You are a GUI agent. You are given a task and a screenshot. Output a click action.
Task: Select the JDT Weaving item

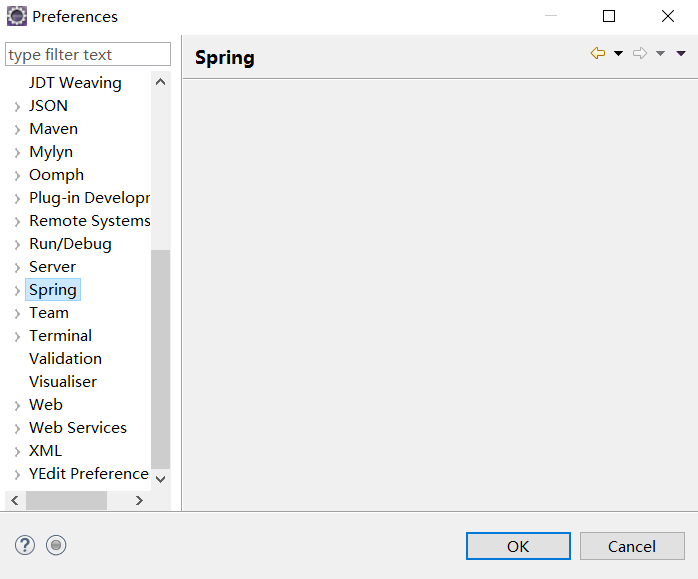pos(75,83)
